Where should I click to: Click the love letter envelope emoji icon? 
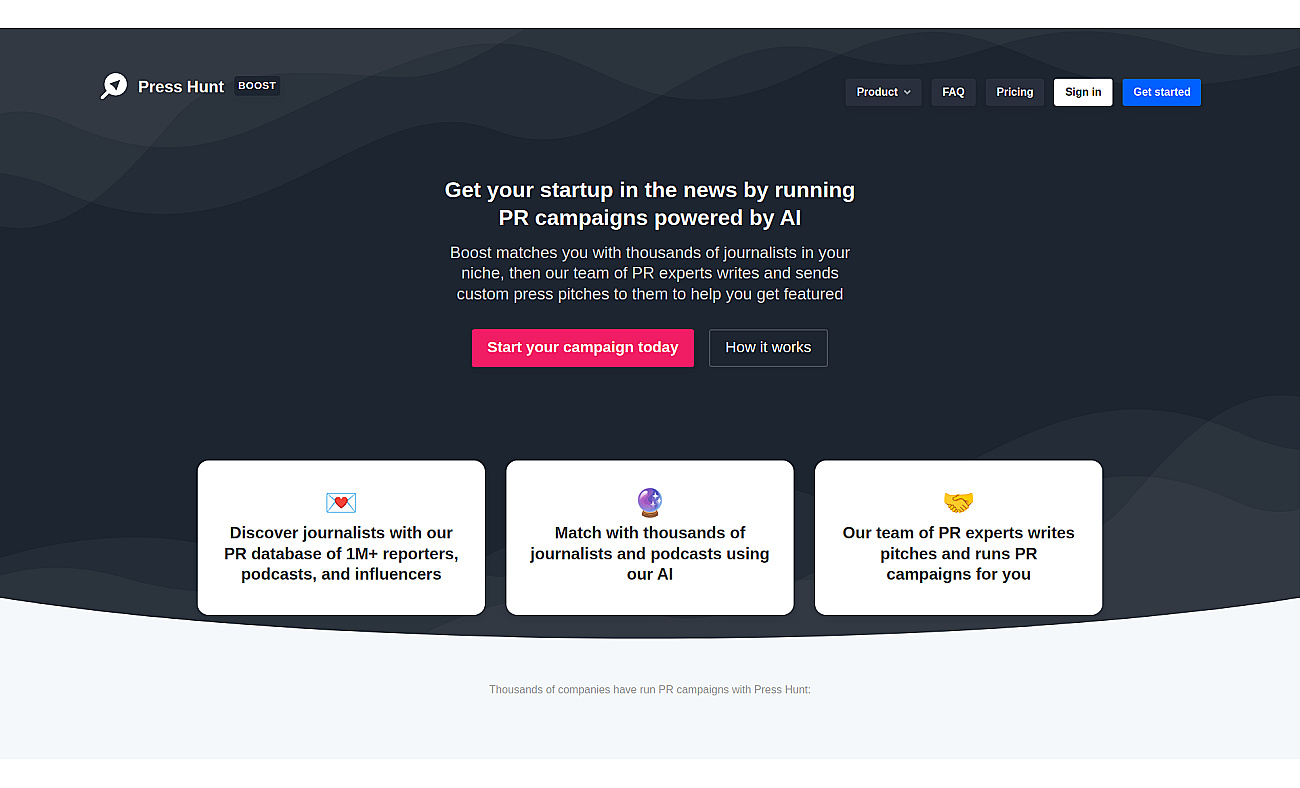pyautogui.click(x=341, y=502)
